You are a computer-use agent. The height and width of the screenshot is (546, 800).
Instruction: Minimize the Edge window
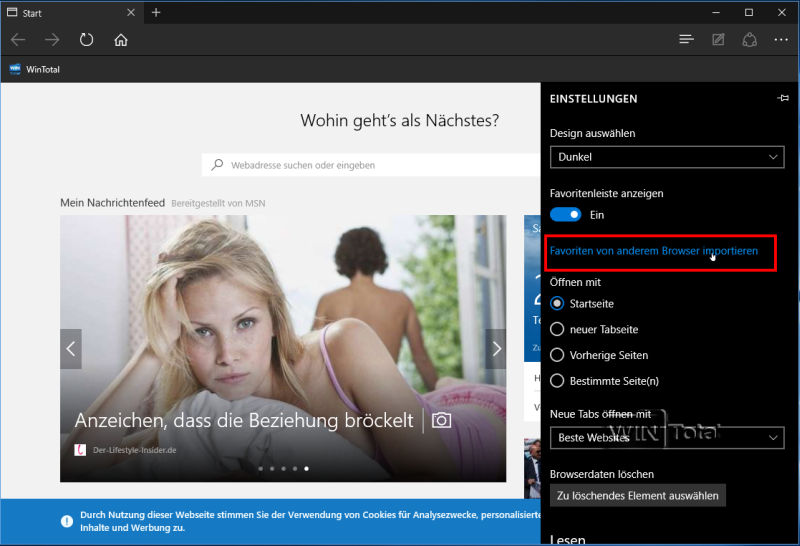click(x=716, y=12)
